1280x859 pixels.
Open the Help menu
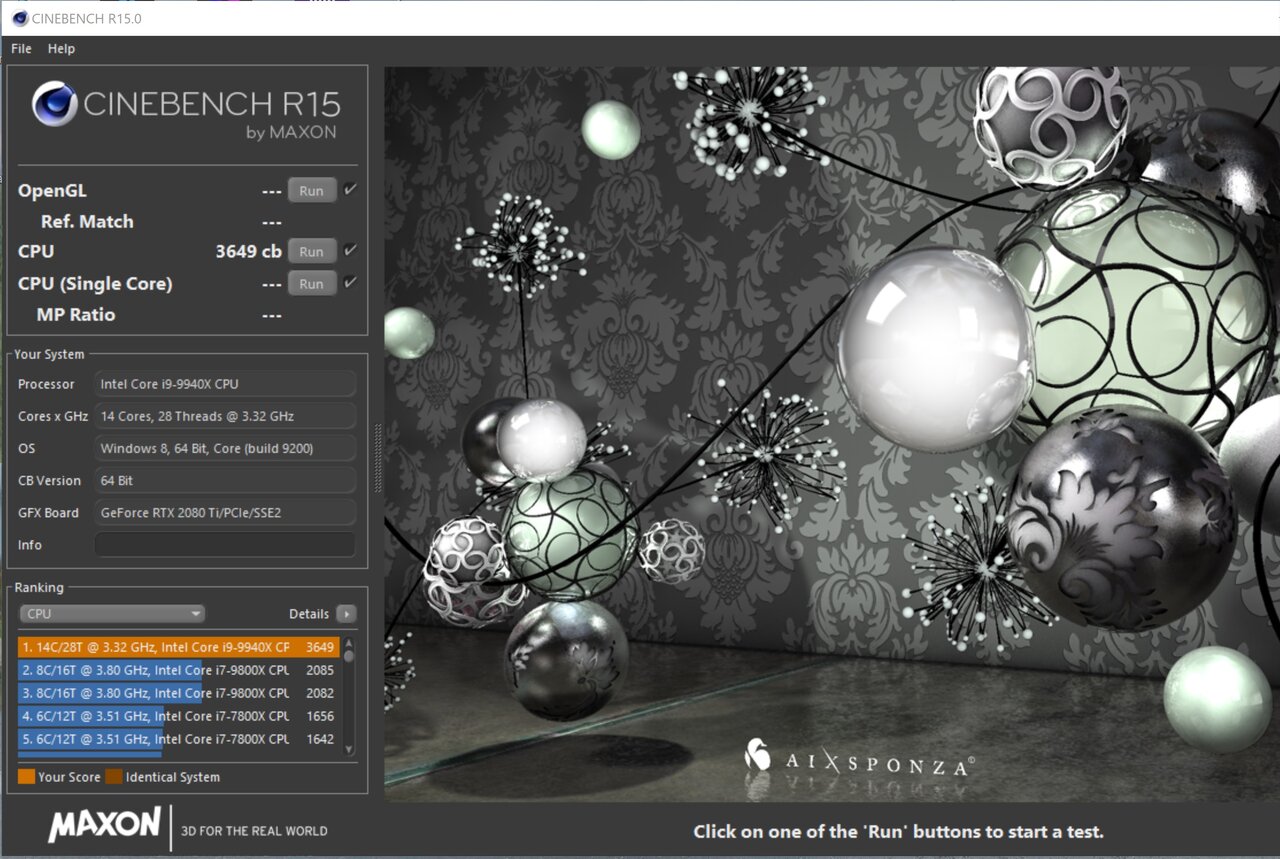click(x=61, y=48)
